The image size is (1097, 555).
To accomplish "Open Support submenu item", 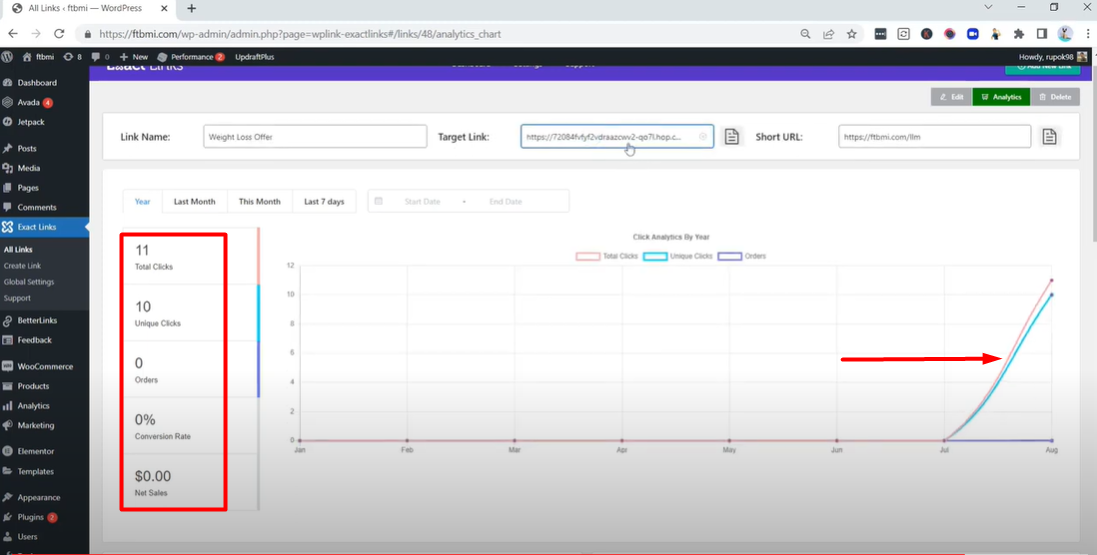I will click(x=17, y=297).
